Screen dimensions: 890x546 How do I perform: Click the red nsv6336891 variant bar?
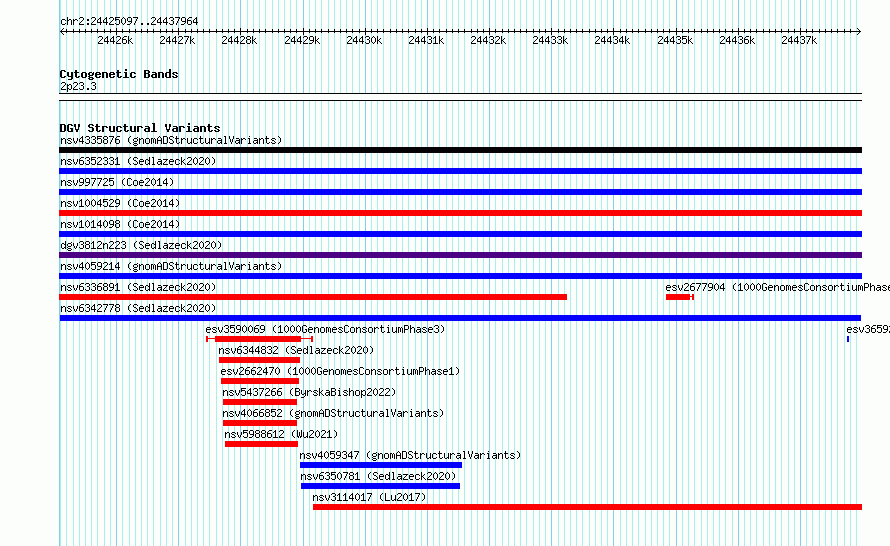coord(313,297)
